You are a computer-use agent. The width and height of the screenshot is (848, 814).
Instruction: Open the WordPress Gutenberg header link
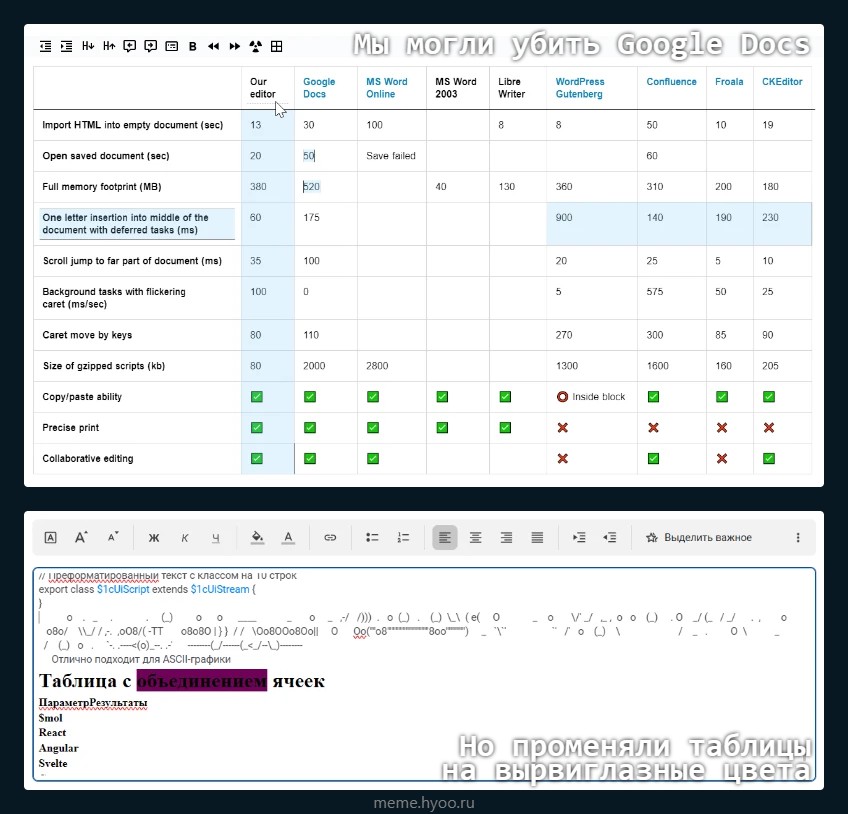(x=580, y=88)
